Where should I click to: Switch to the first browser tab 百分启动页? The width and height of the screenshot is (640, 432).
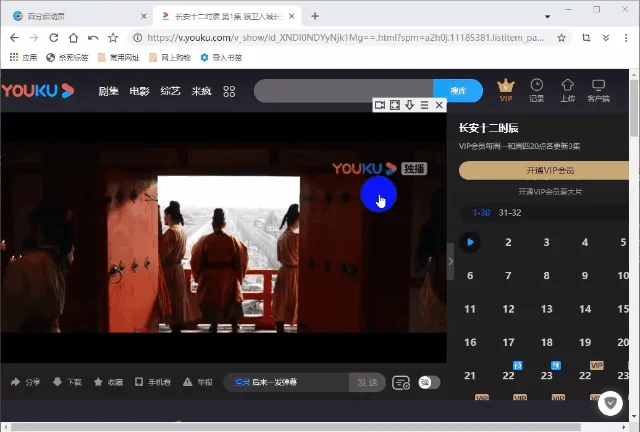pos(78,16)
